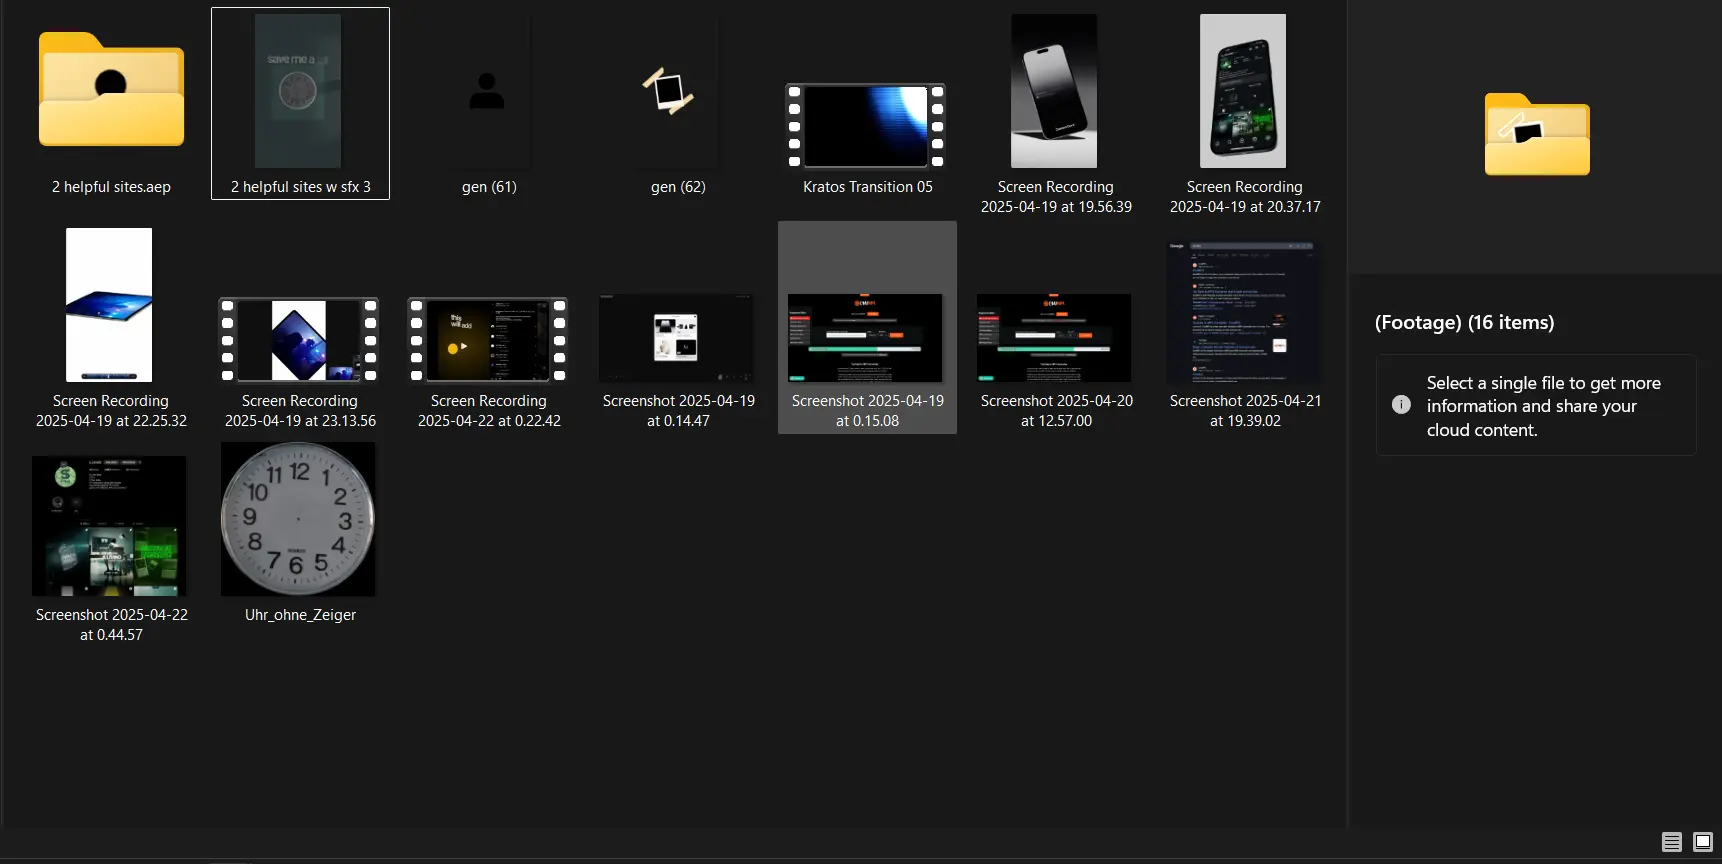1722x864 pixels.
Task: Open Screen Recording 2025-04-19 at 23.13.56 video
Action: click(x=298, y=340)
